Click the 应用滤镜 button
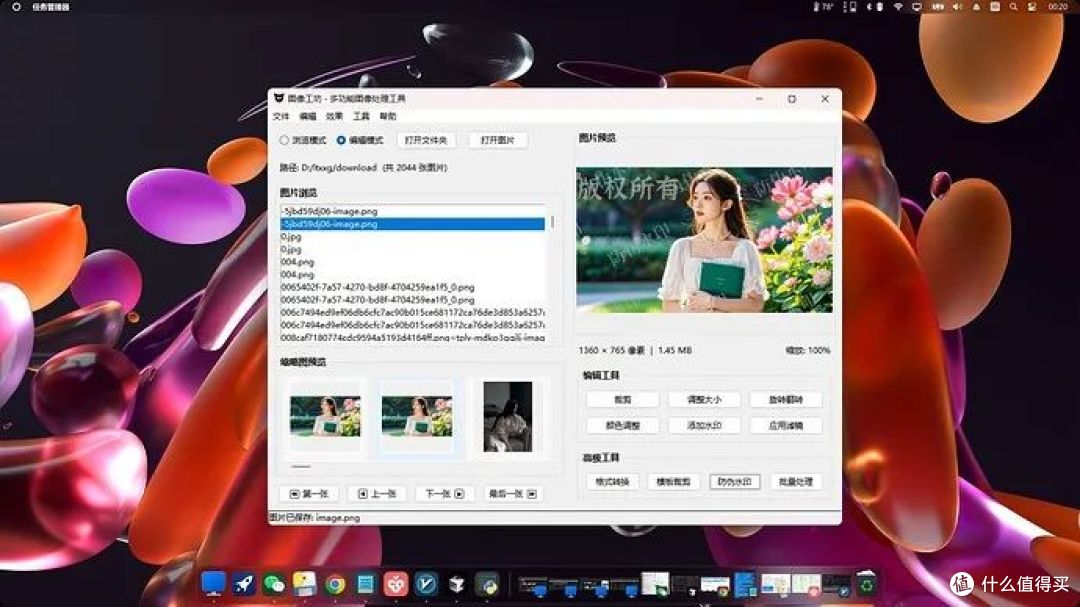 pyautogui.click(x=786, y=426)
